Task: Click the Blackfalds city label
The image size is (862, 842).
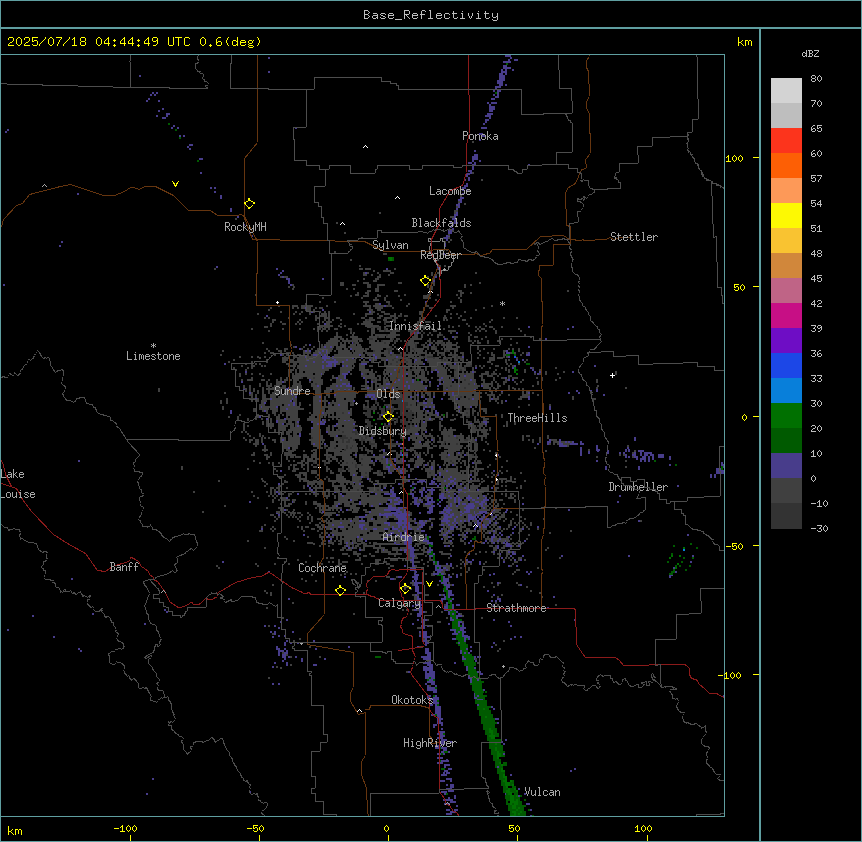Action: click(x=441, y=223)
